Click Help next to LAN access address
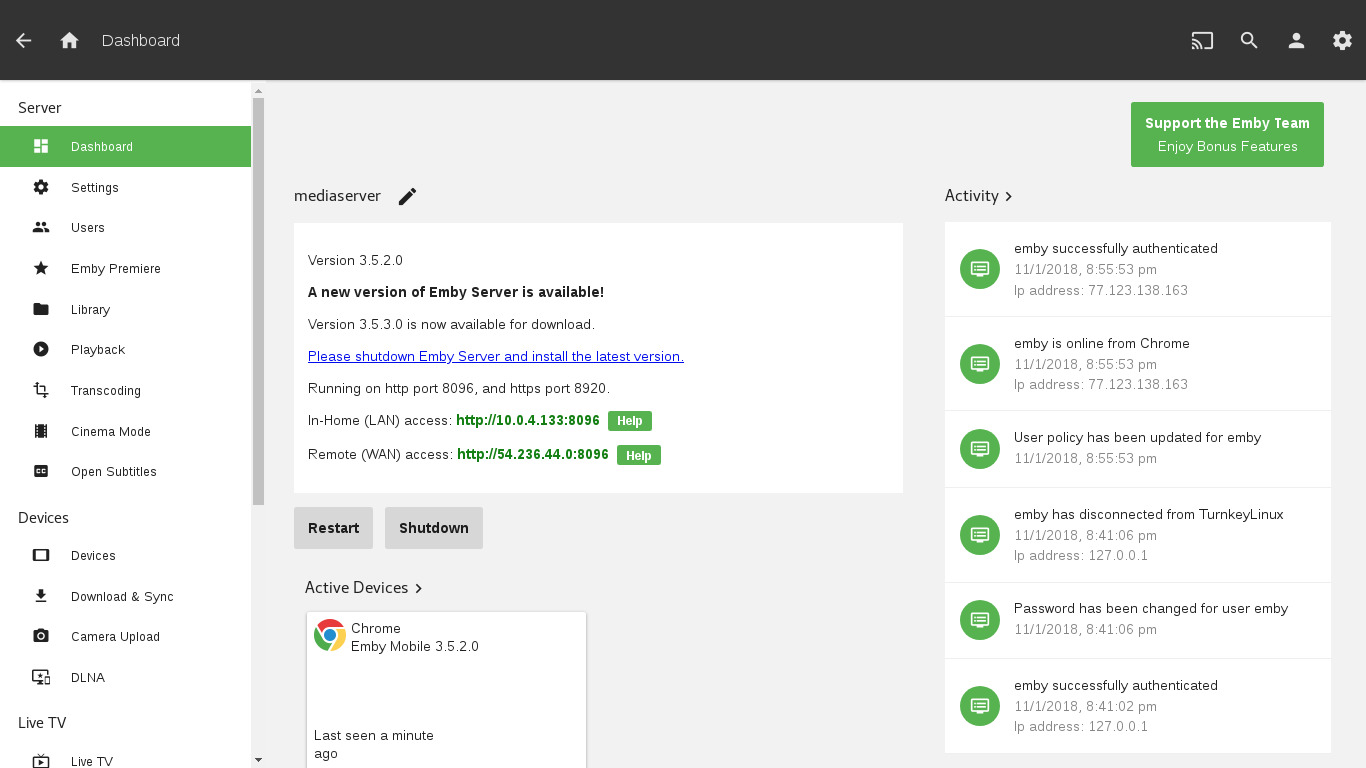This screenshot has height=768, width=1366. pyautogui.click(x=629, y=421)
